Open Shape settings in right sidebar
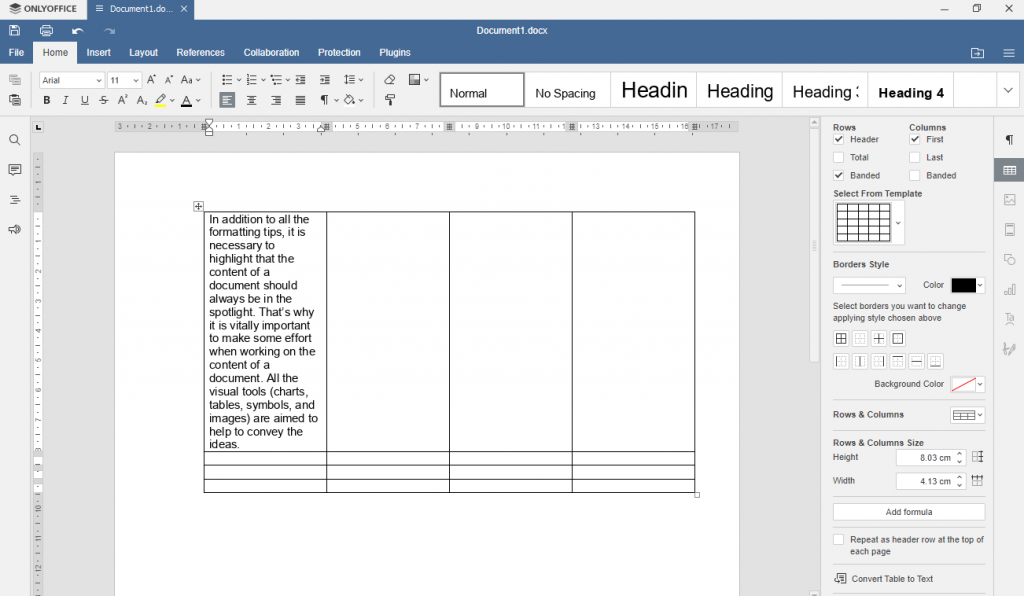This screenshot has height=596, width=1024. tap(1009, 259)
